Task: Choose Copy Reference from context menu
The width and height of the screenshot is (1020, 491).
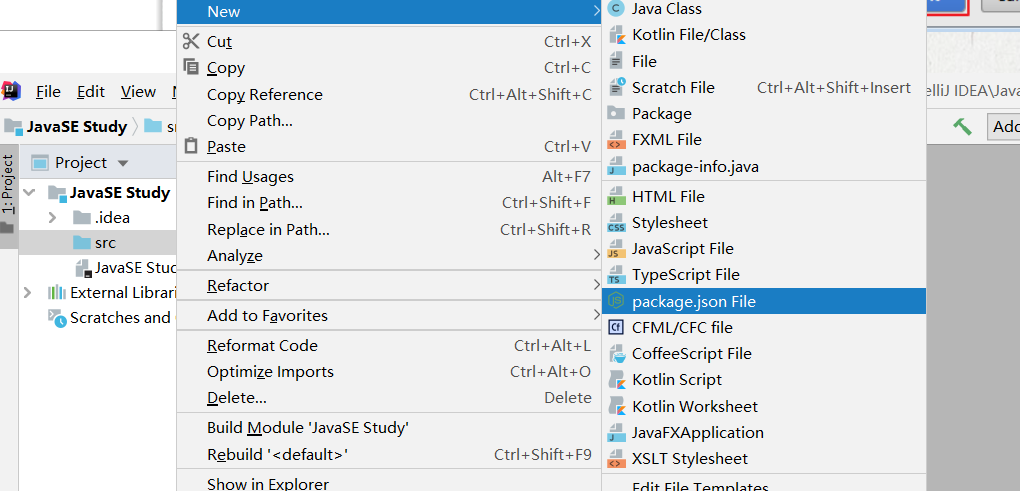Action: click(389, 94)
